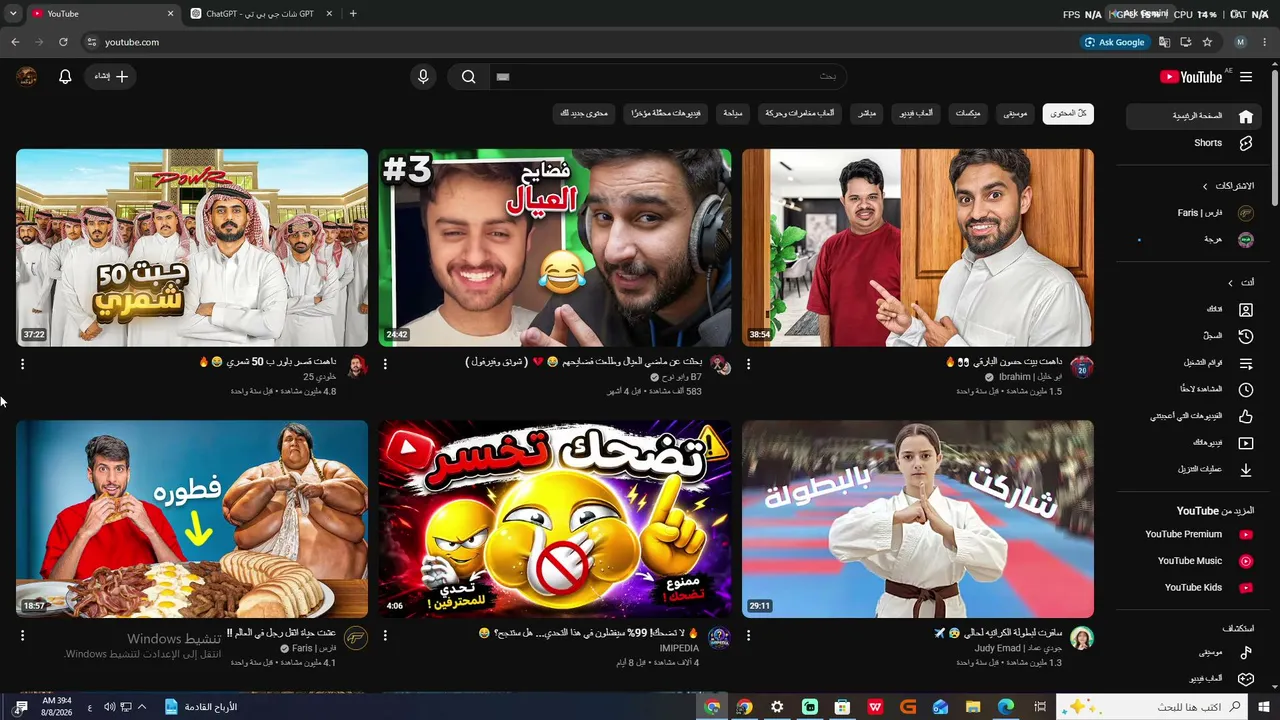1280x720 pixels.
Task: Open the more-options menu for the Judy Emad video
Action: (x=748, y=636)
